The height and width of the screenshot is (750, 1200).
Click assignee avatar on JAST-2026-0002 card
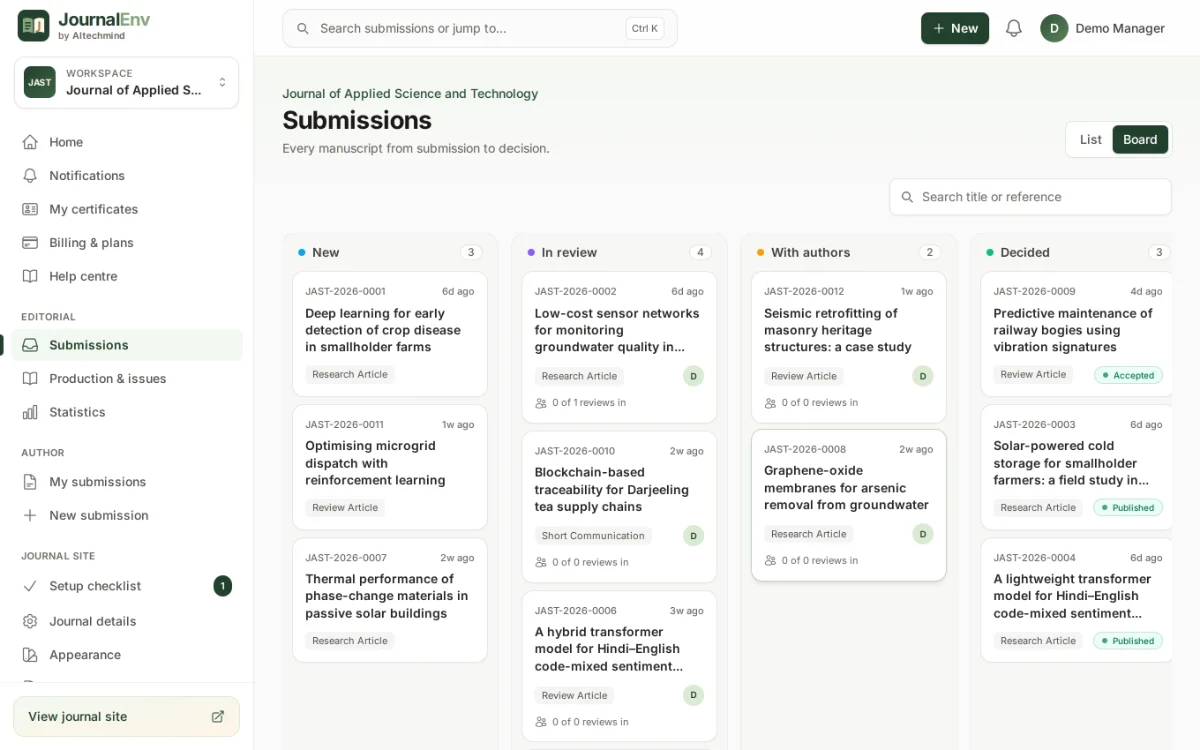pos(693,376)
